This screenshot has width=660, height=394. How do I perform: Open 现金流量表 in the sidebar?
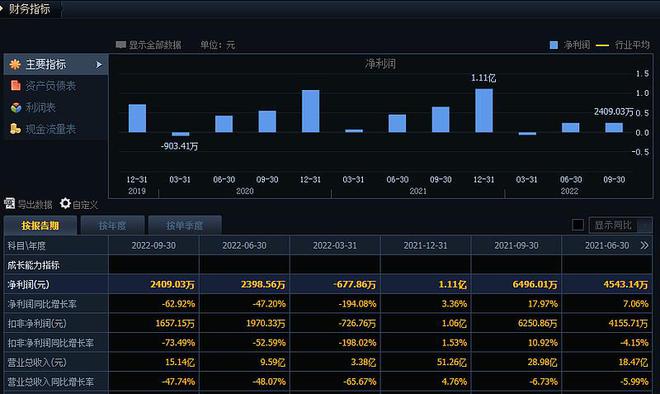[51, 129]
